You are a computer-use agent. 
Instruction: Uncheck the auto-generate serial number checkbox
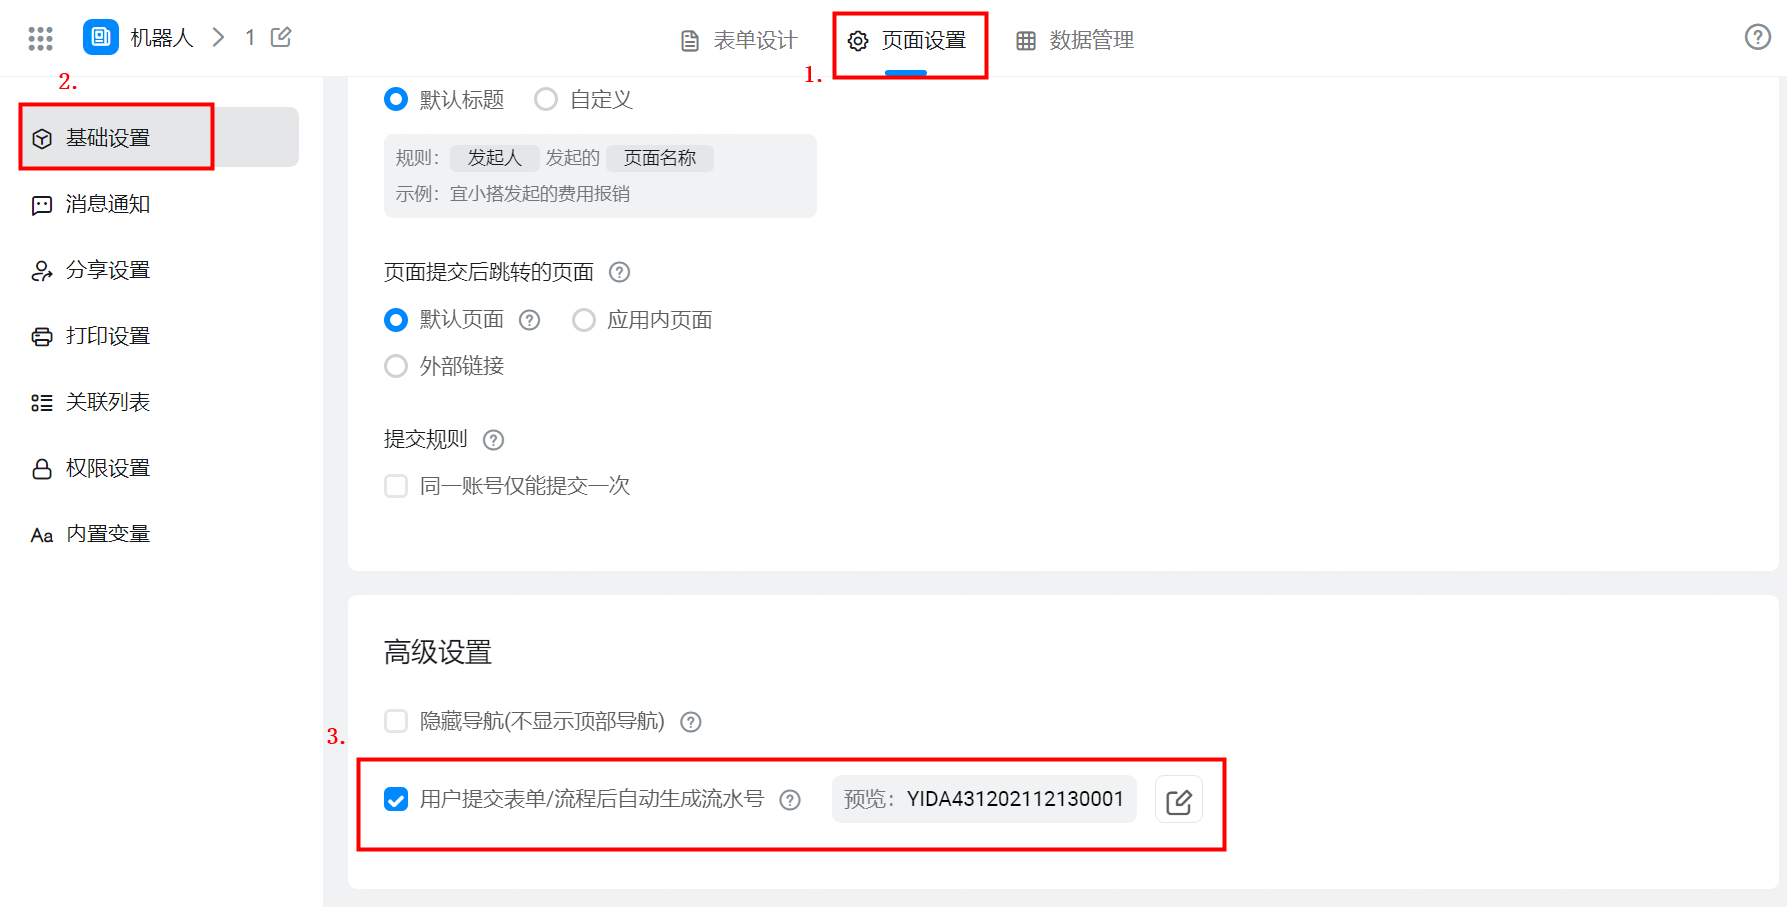point(396,799)
